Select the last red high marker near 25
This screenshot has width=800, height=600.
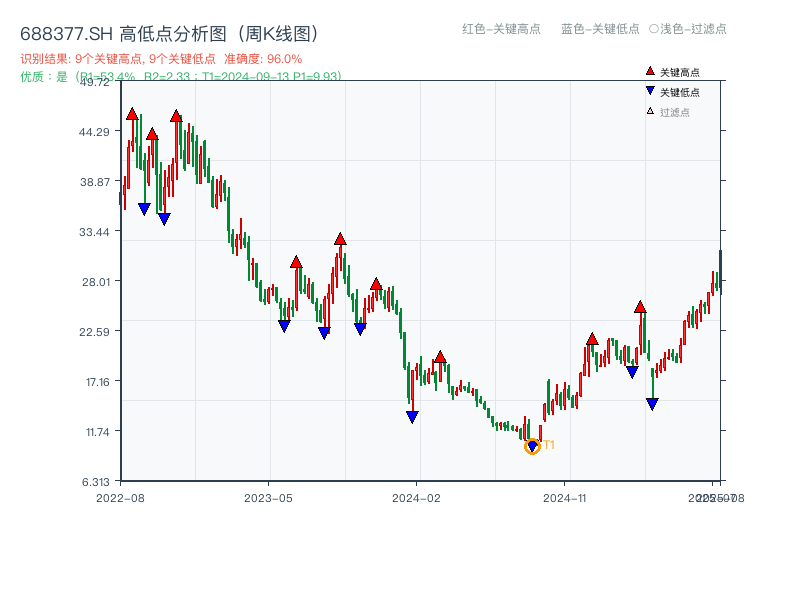[x=640, y=307]
